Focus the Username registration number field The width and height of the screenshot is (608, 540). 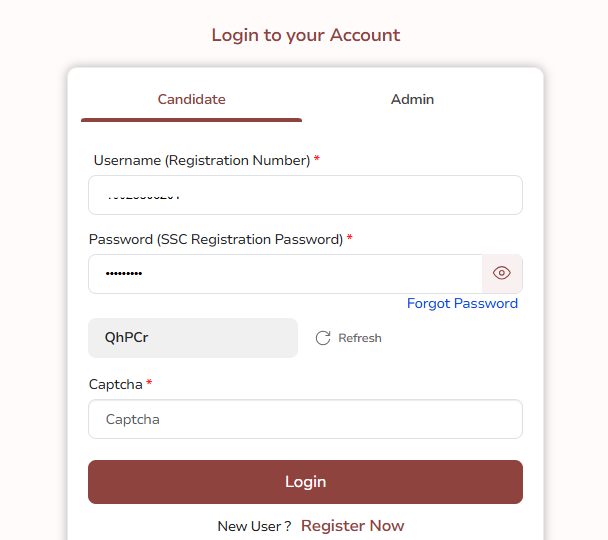pyautogui.click(x=305, y=195)
